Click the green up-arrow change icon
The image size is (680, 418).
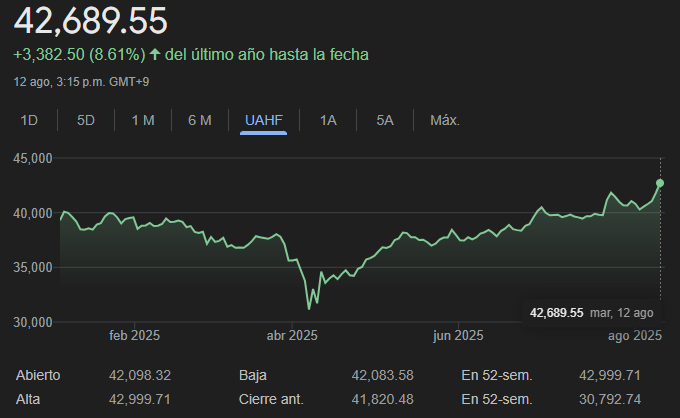coord(155,55)
